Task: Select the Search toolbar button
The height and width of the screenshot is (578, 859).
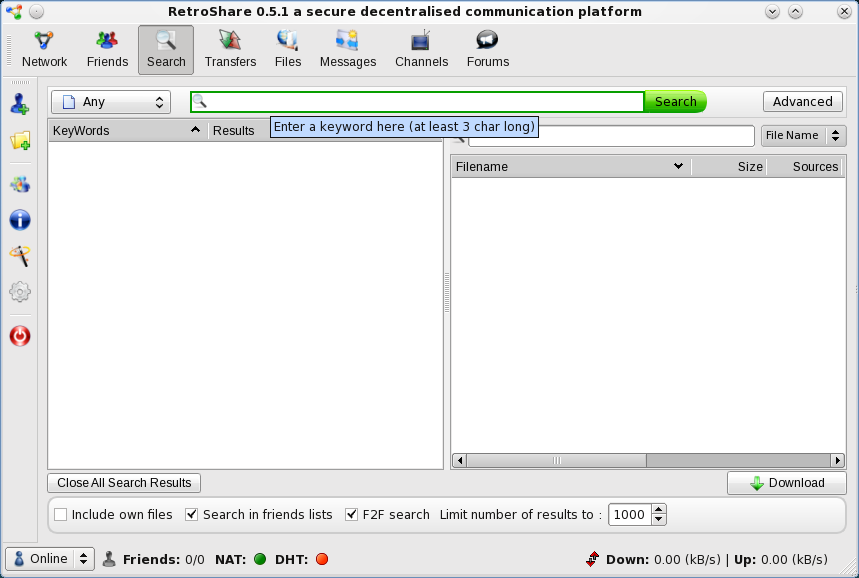Action: tap(166, 50)
